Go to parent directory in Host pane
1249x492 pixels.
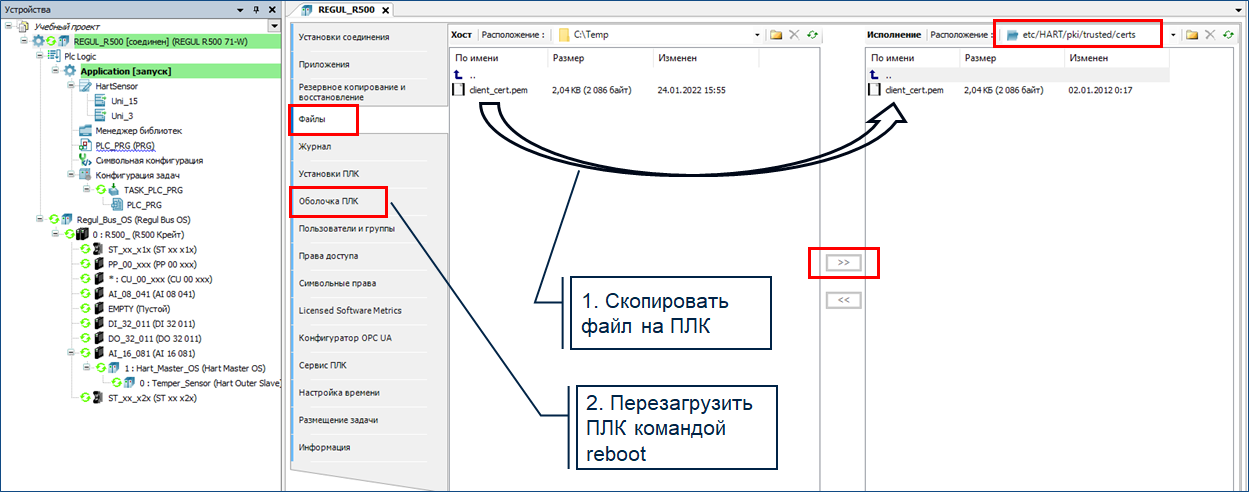pos(459,75)
